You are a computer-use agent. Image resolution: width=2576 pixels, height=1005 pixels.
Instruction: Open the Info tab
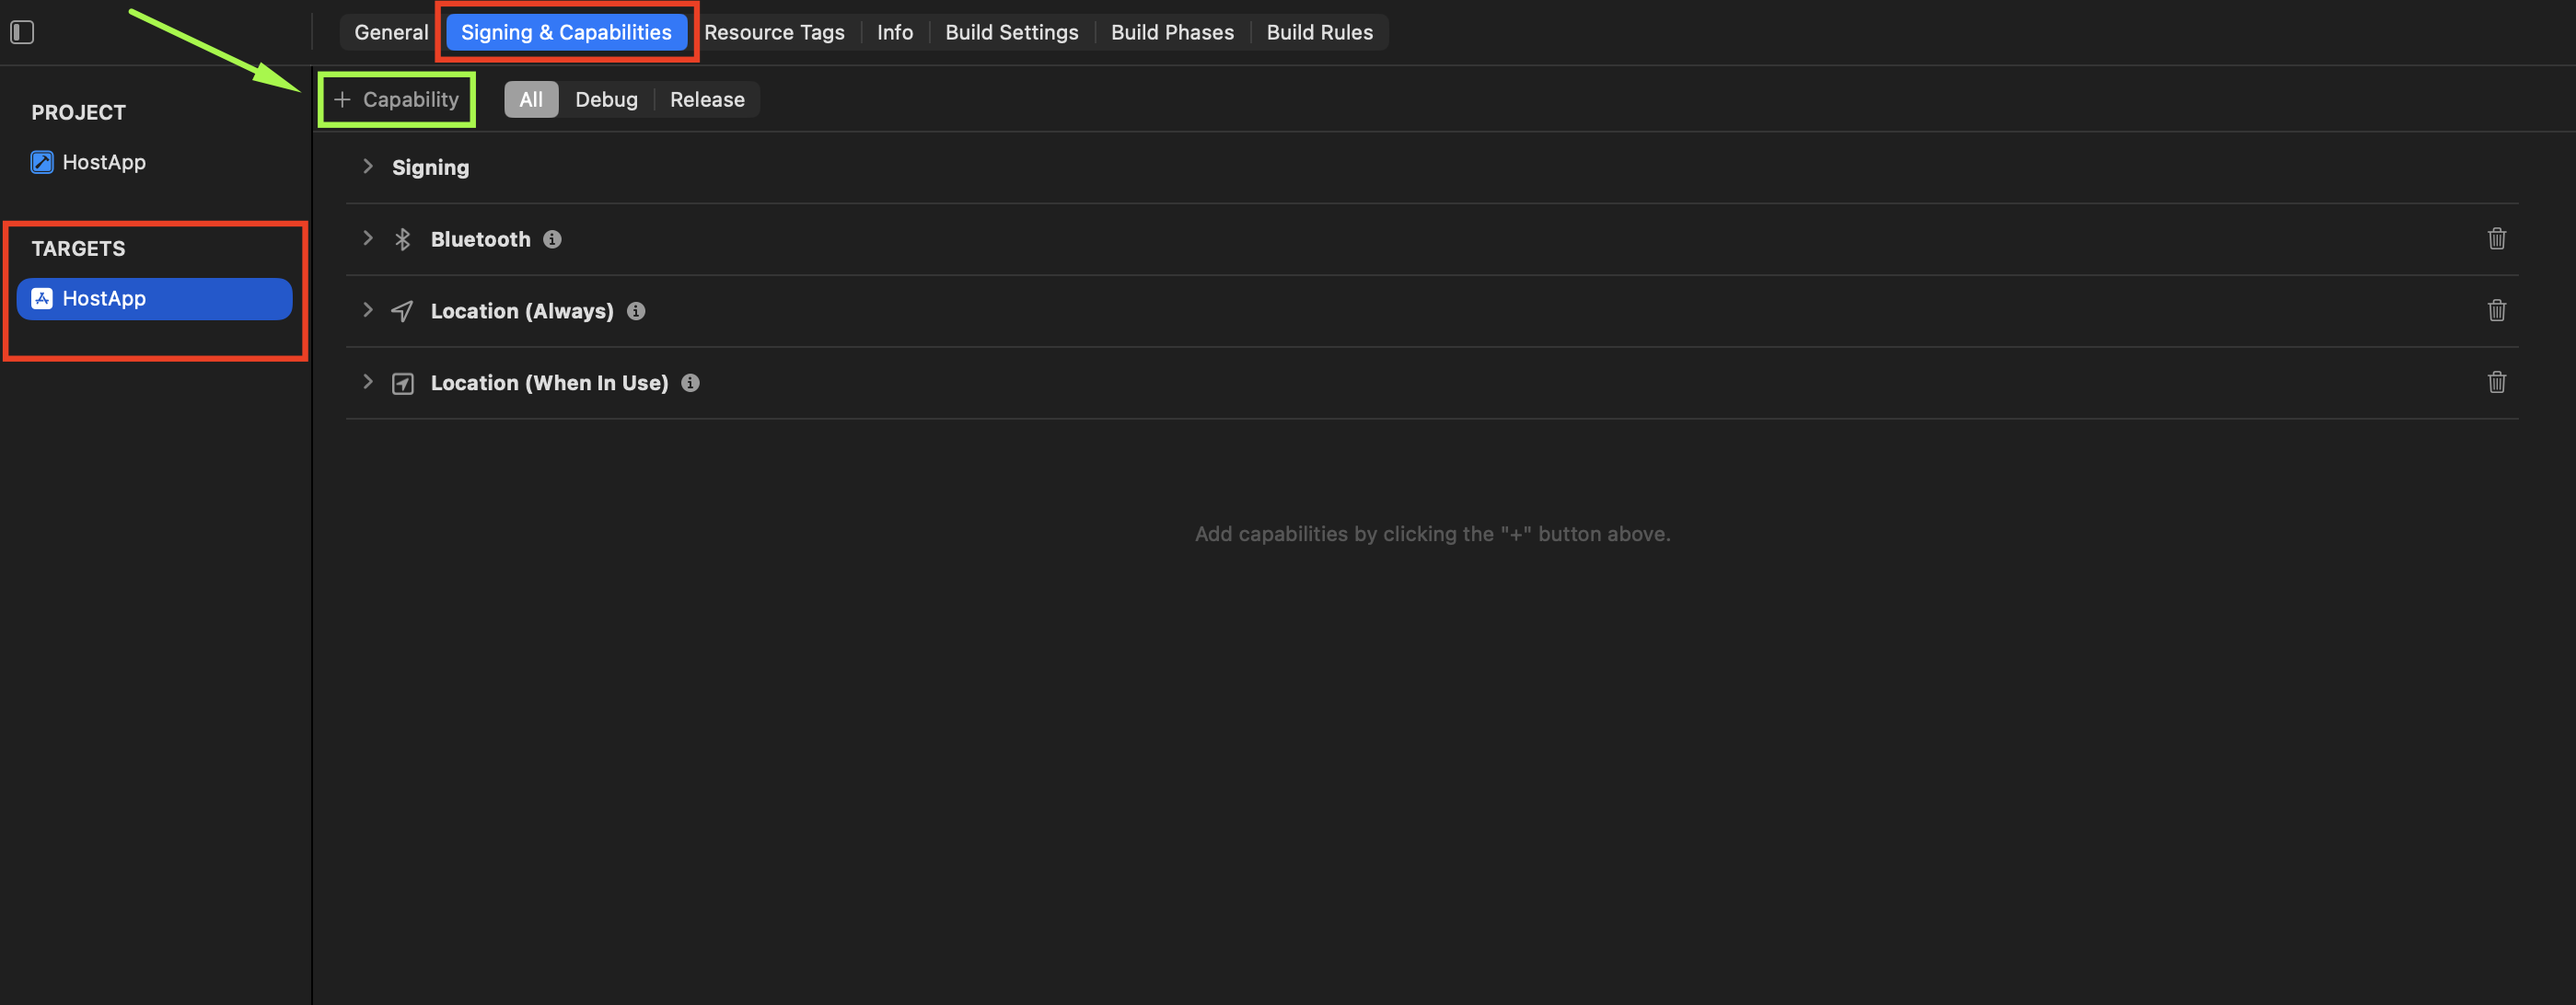point(895,32)
